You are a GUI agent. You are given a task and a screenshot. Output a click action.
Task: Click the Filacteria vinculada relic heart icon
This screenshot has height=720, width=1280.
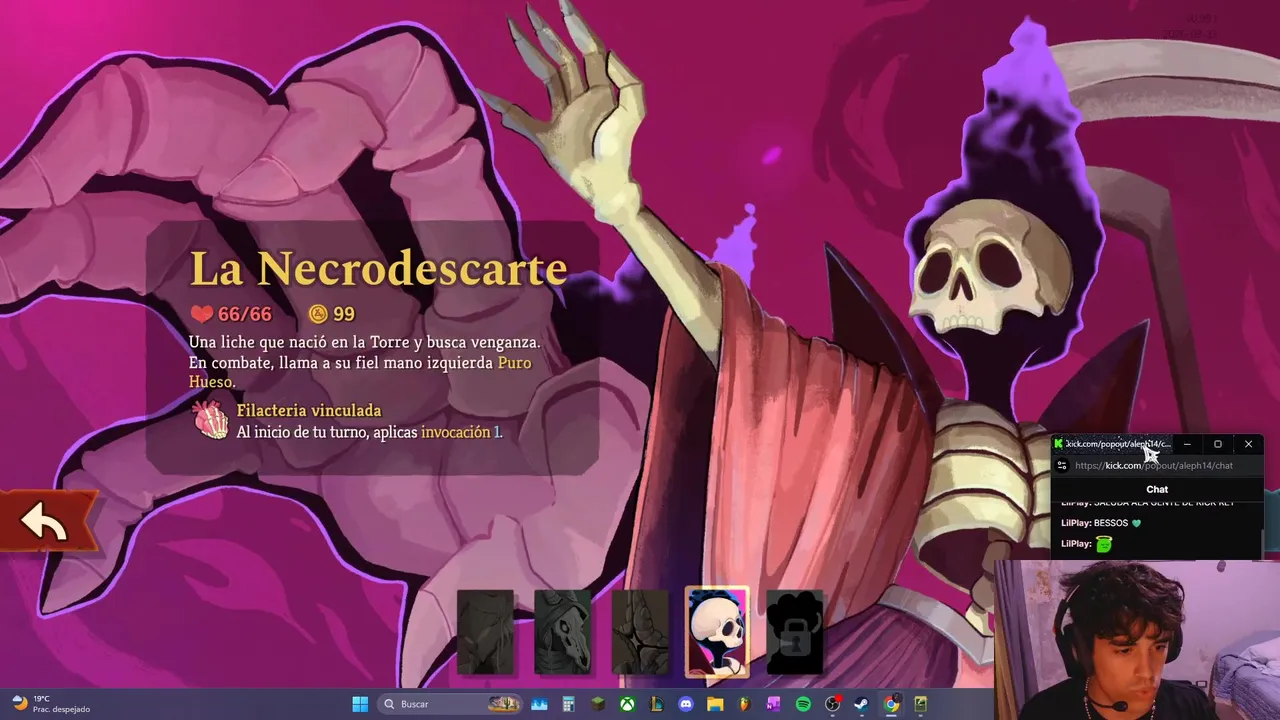point(210,421)
